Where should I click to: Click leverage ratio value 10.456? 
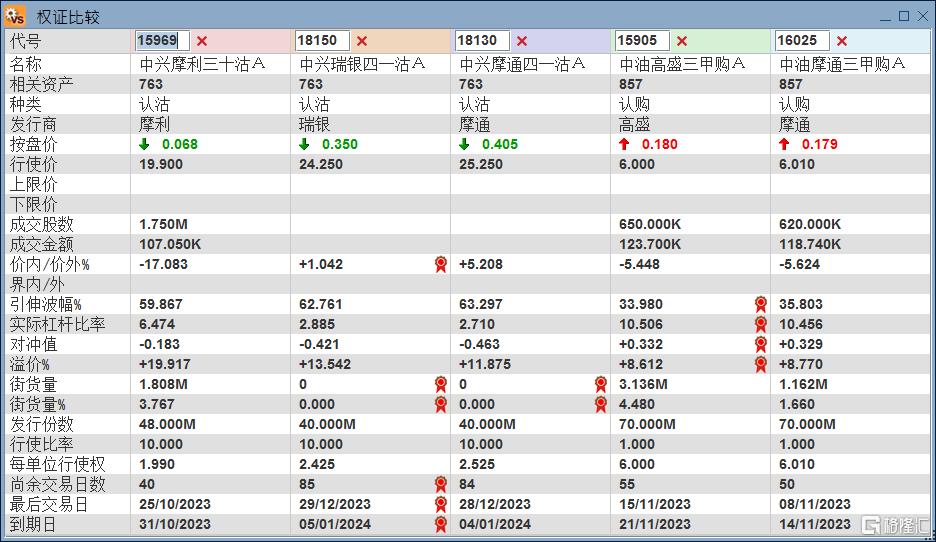(800, 324)
